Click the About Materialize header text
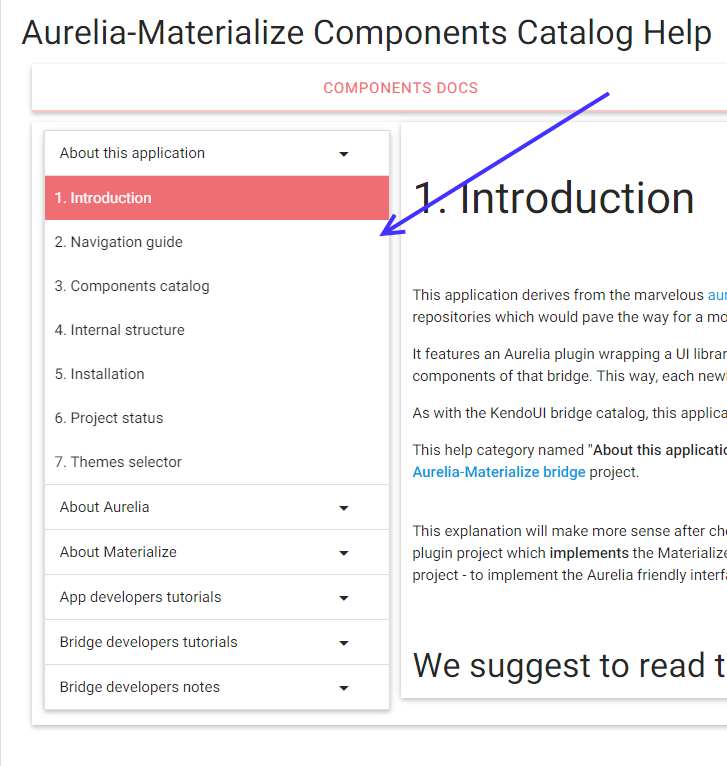Image resolution: width=727 pixels, height=766 pixels. coord(117,552)
